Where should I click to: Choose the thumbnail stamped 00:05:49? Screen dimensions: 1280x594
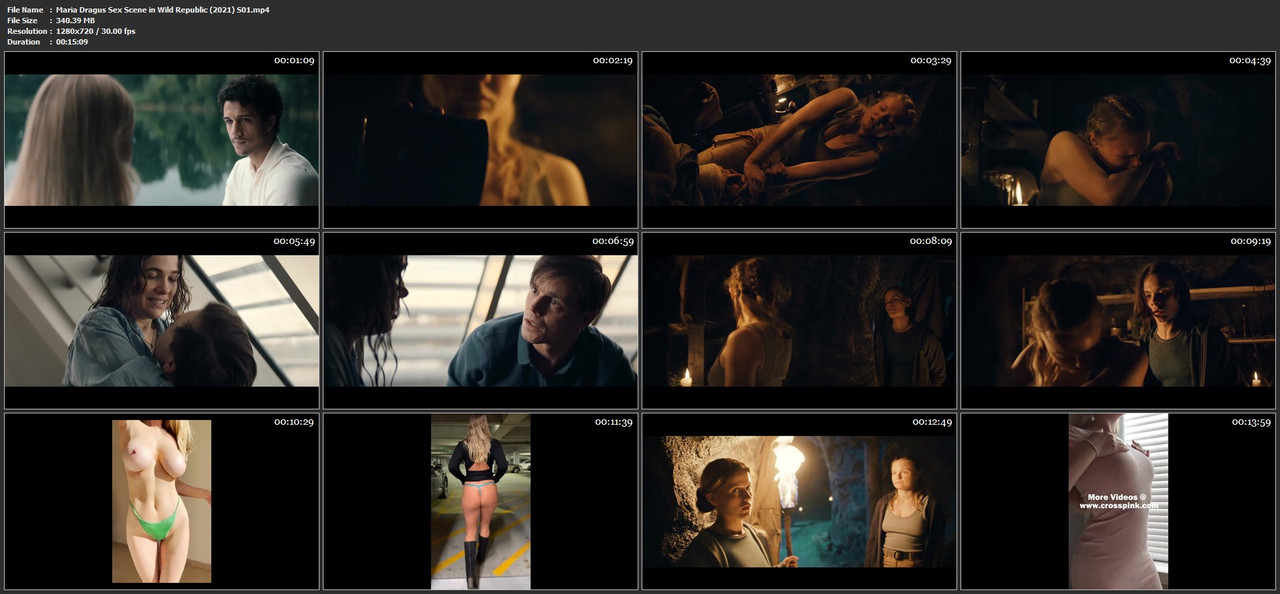pos(162,321)
